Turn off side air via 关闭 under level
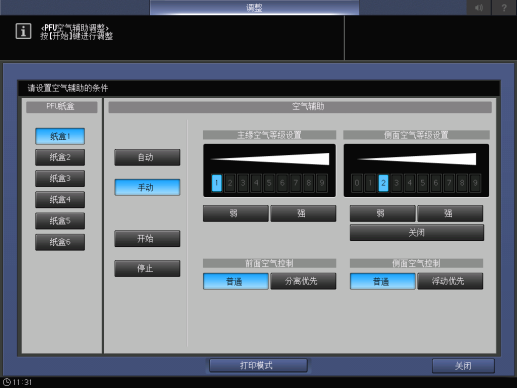Screen dimensions: 517x388 tap(417, 232)
